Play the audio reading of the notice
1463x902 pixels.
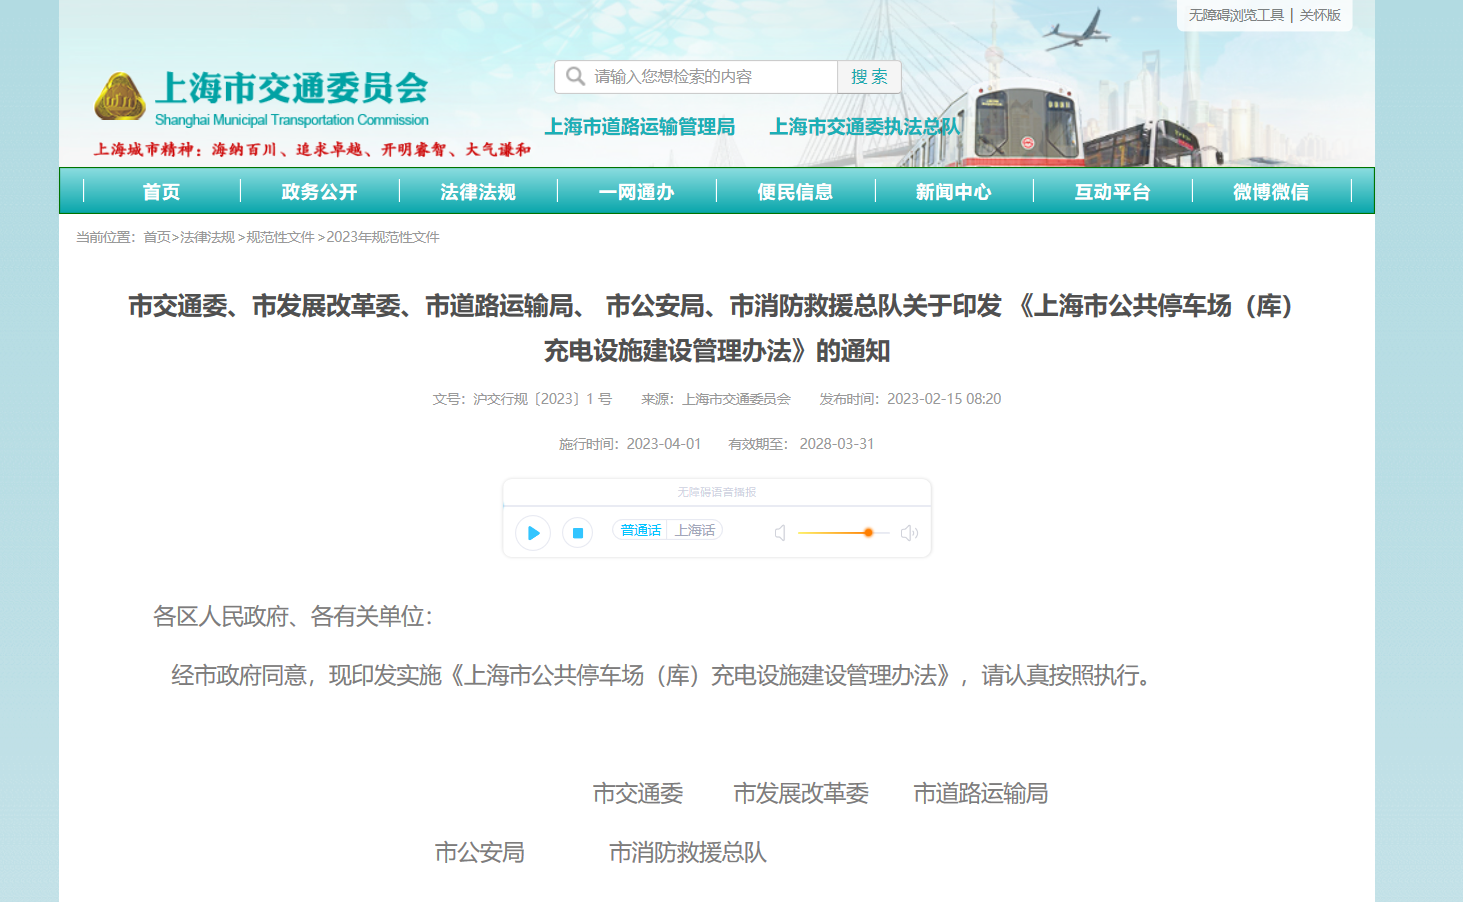tap(533, 533)
